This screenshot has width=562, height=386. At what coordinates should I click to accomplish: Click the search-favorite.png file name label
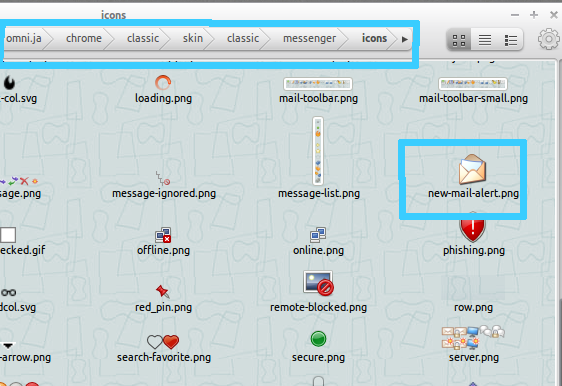(x=163, y=357)
